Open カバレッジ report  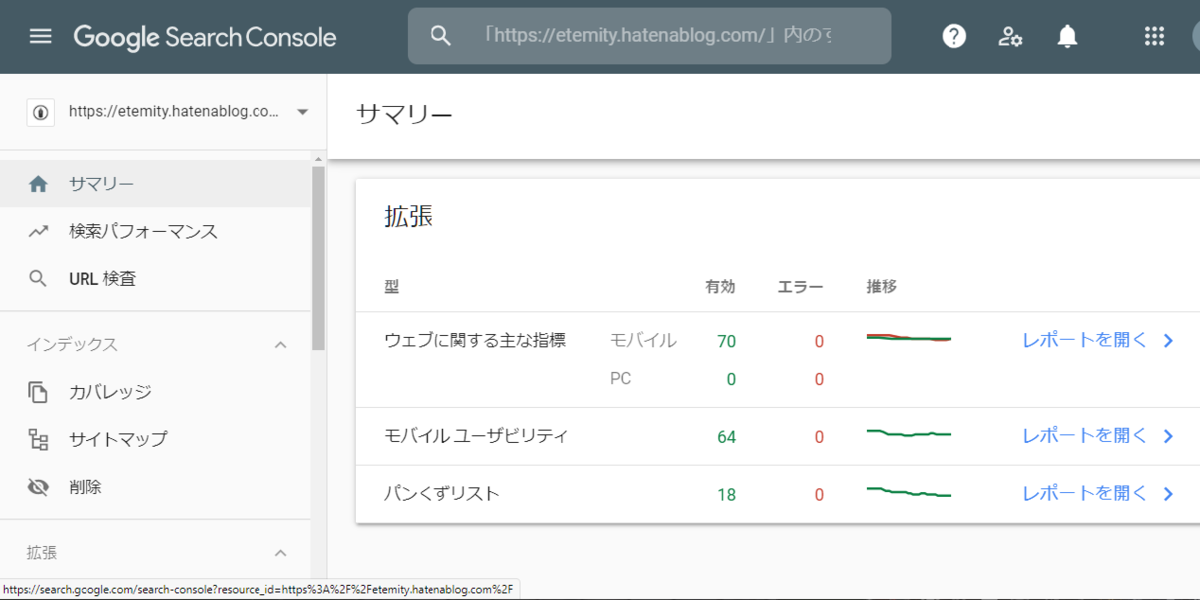coord(156,392)
